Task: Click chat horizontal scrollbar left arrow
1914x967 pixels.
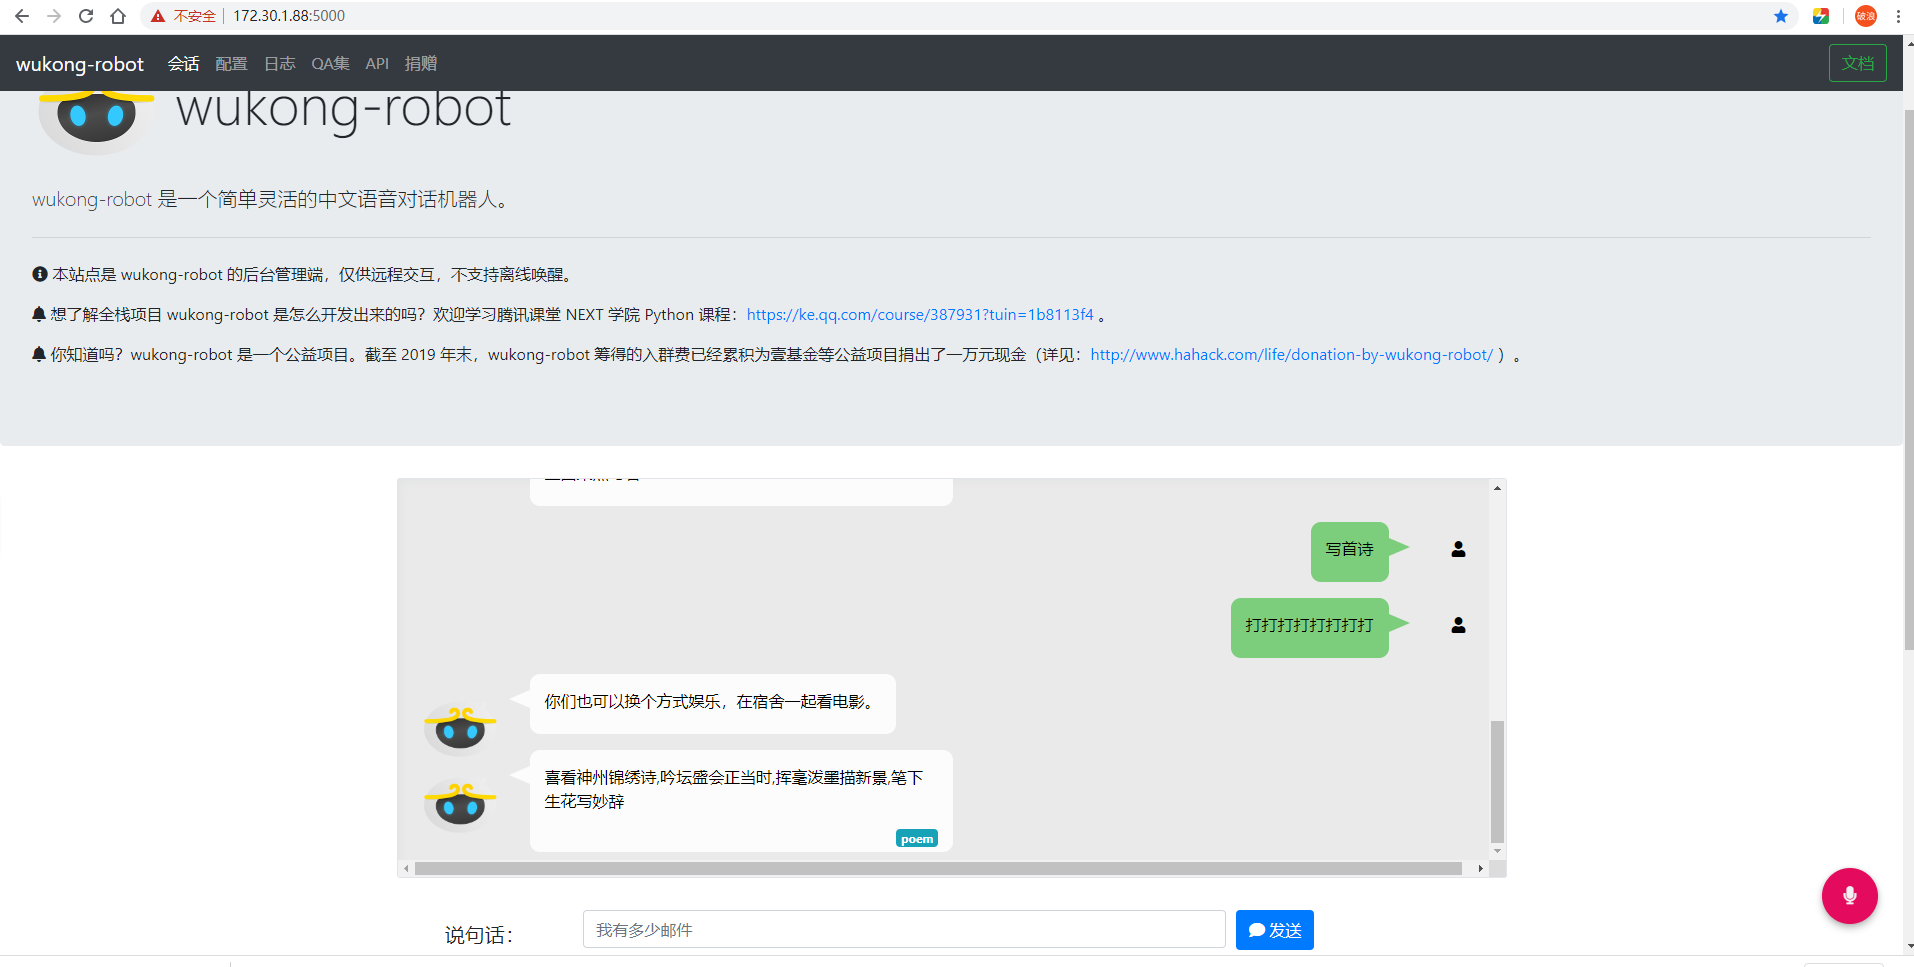Action: pos(405,868)
